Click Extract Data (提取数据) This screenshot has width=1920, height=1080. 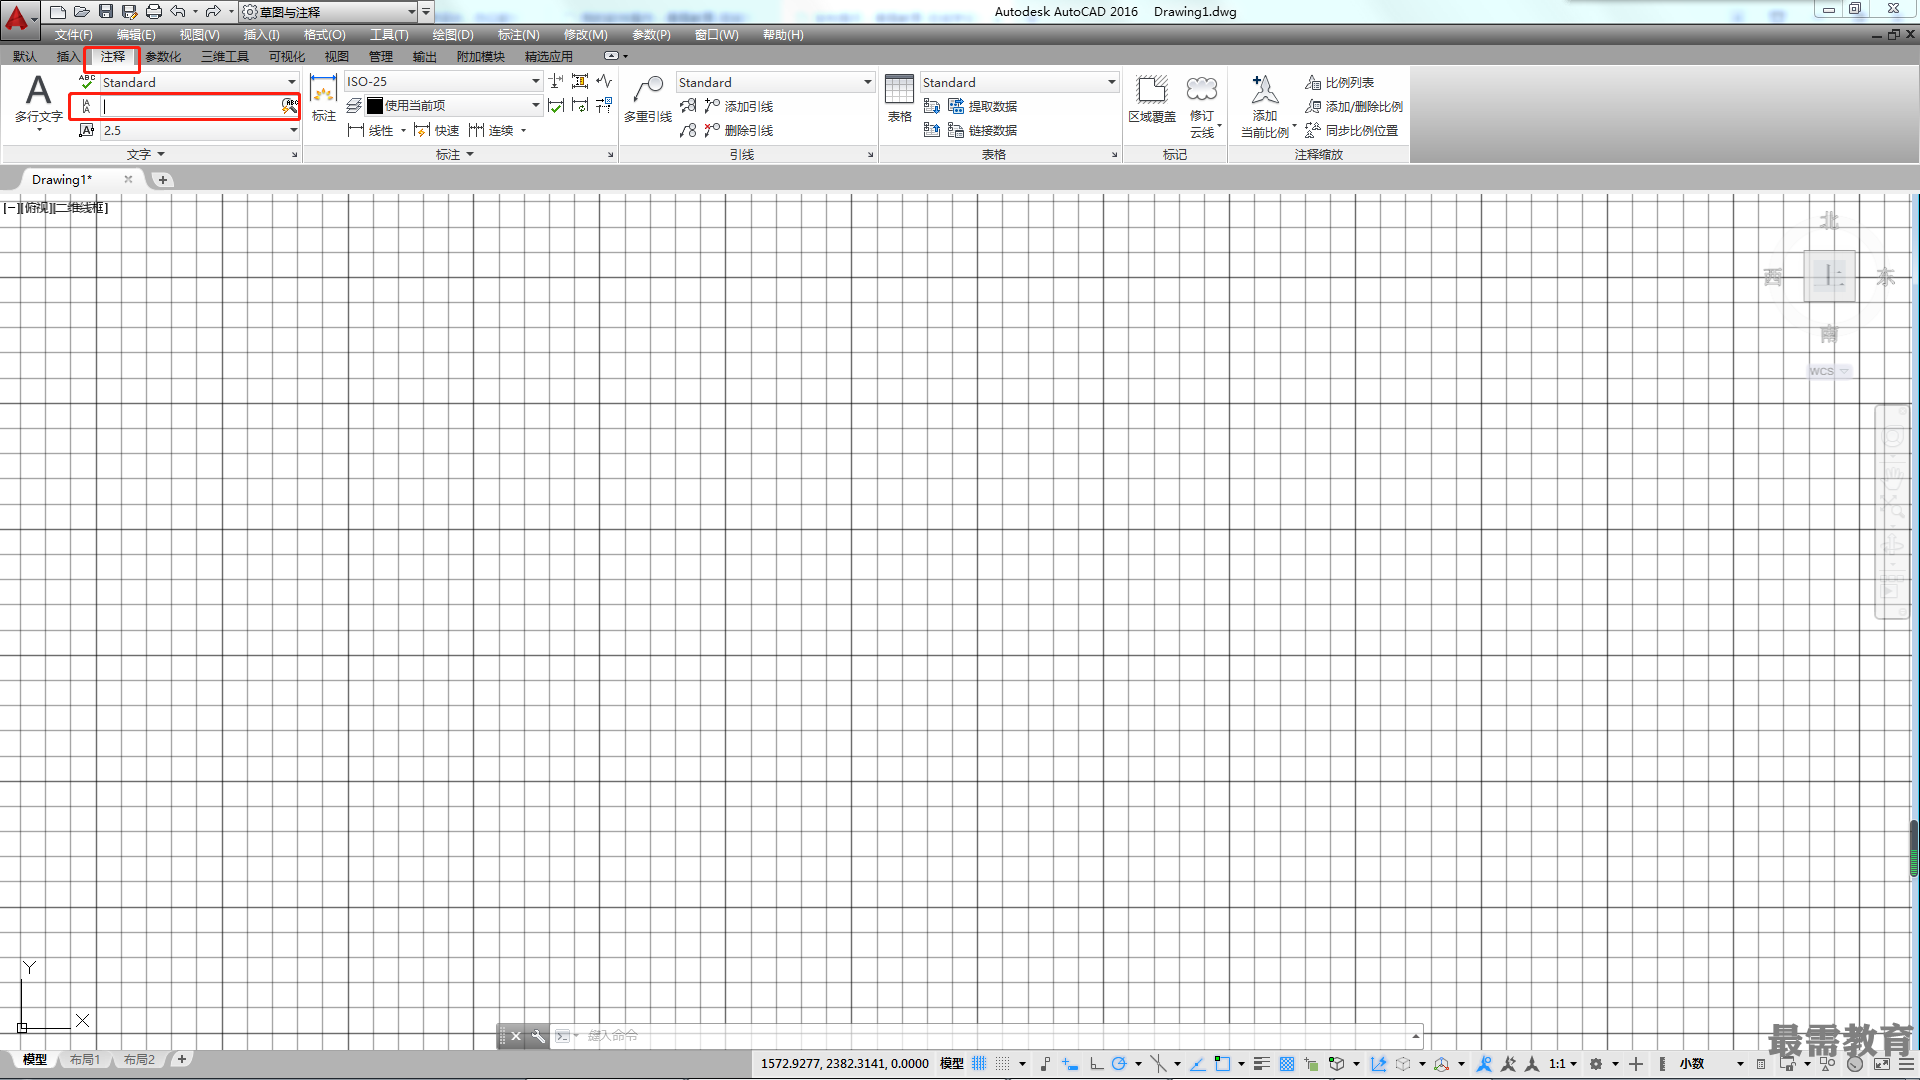(x=983, y=106)
